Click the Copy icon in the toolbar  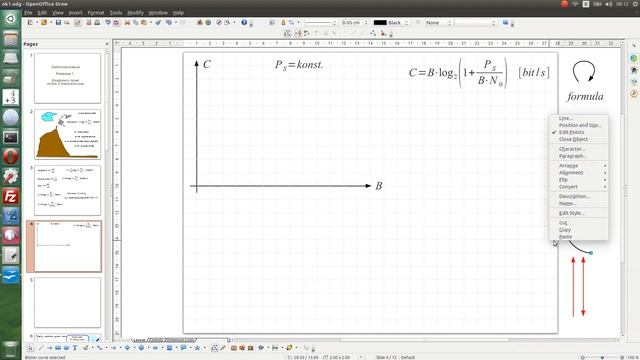[x=136, y=22]
